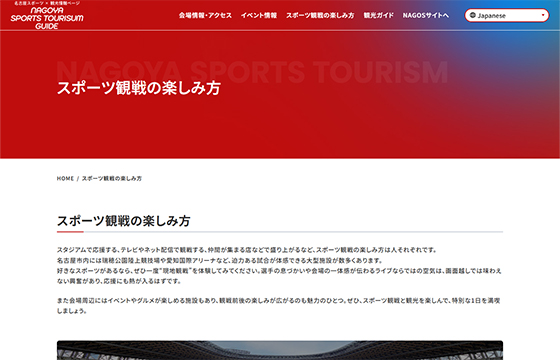560x360 pixels.
Task: Click the スポーツ観戦の楽しみ方 breadcrumb text
Action: [112, 178]
